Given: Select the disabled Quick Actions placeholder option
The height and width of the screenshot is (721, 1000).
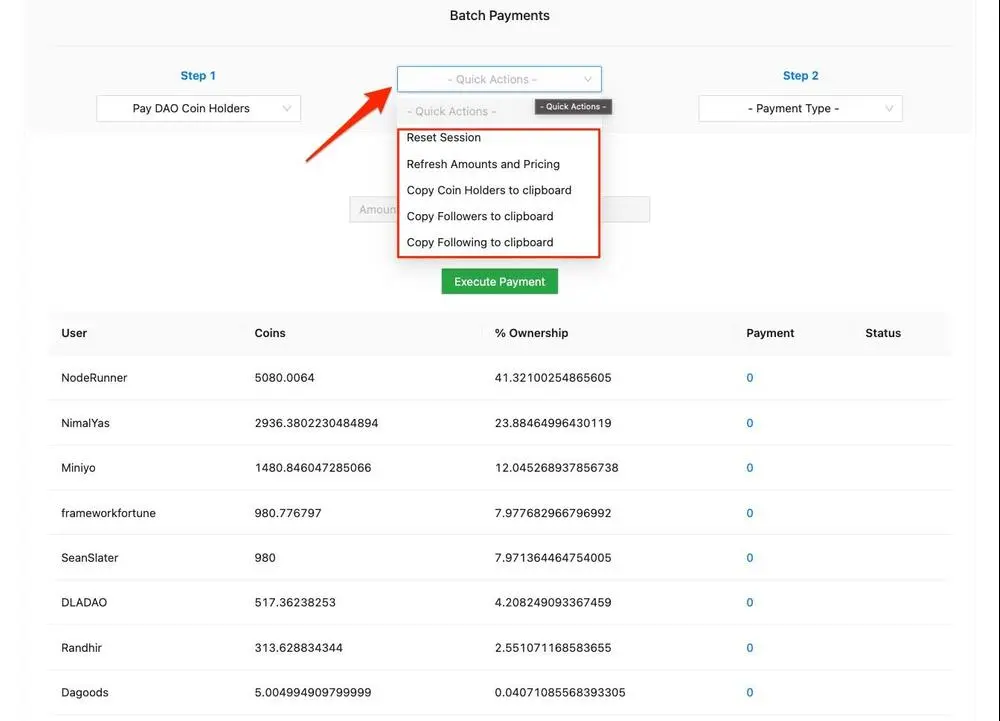Looking at the screenshot, I should (452, 112).
